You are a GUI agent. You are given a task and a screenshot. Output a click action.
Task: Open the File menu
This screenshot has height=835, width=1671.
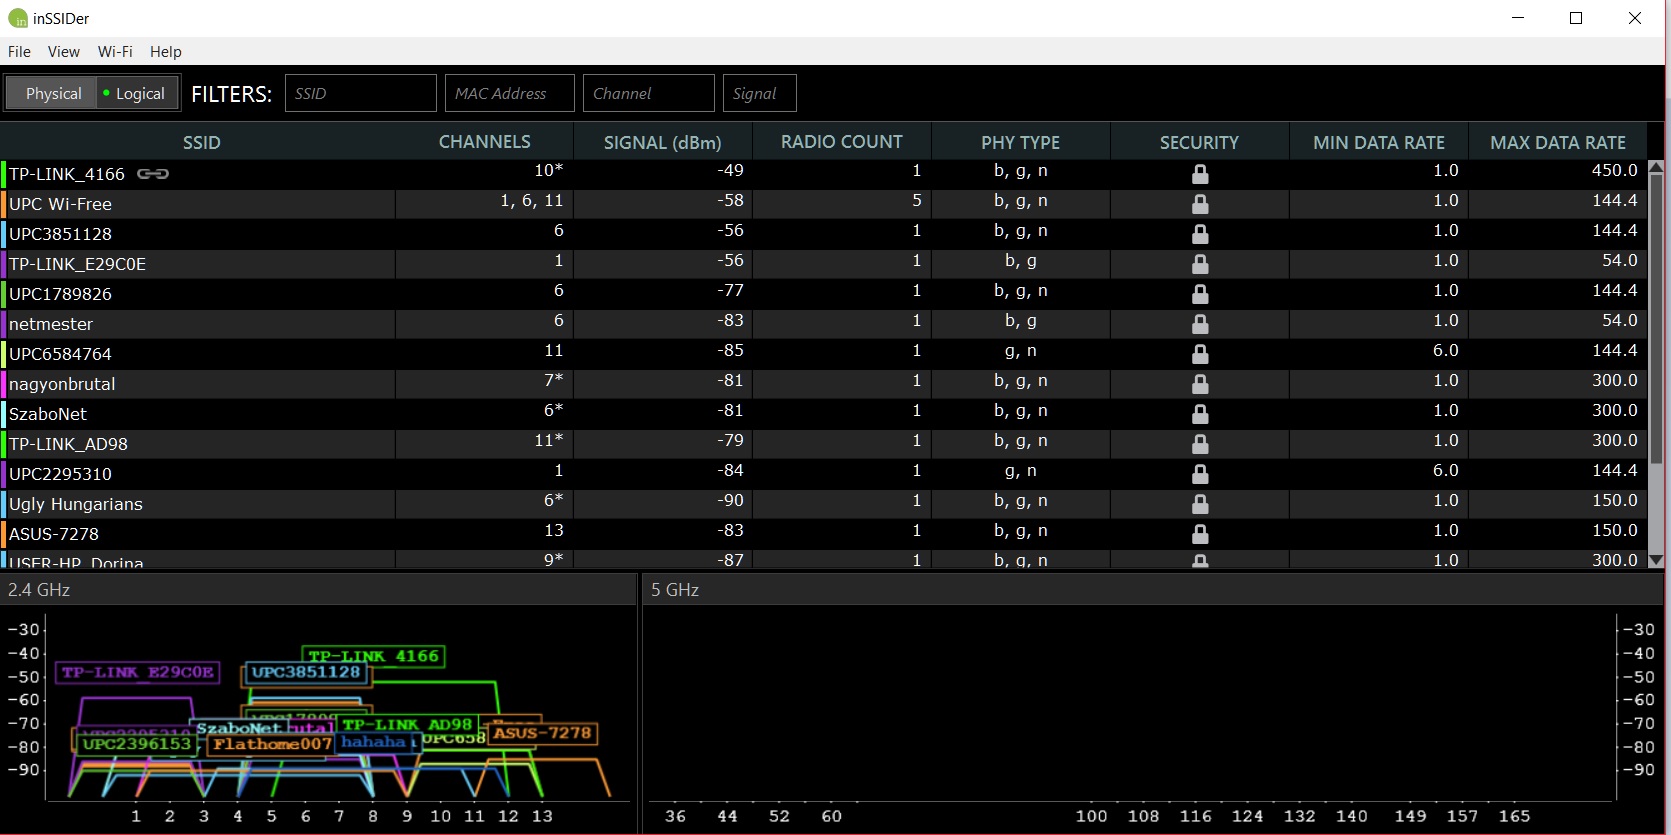pyautogui.click(x=19, y=51)
